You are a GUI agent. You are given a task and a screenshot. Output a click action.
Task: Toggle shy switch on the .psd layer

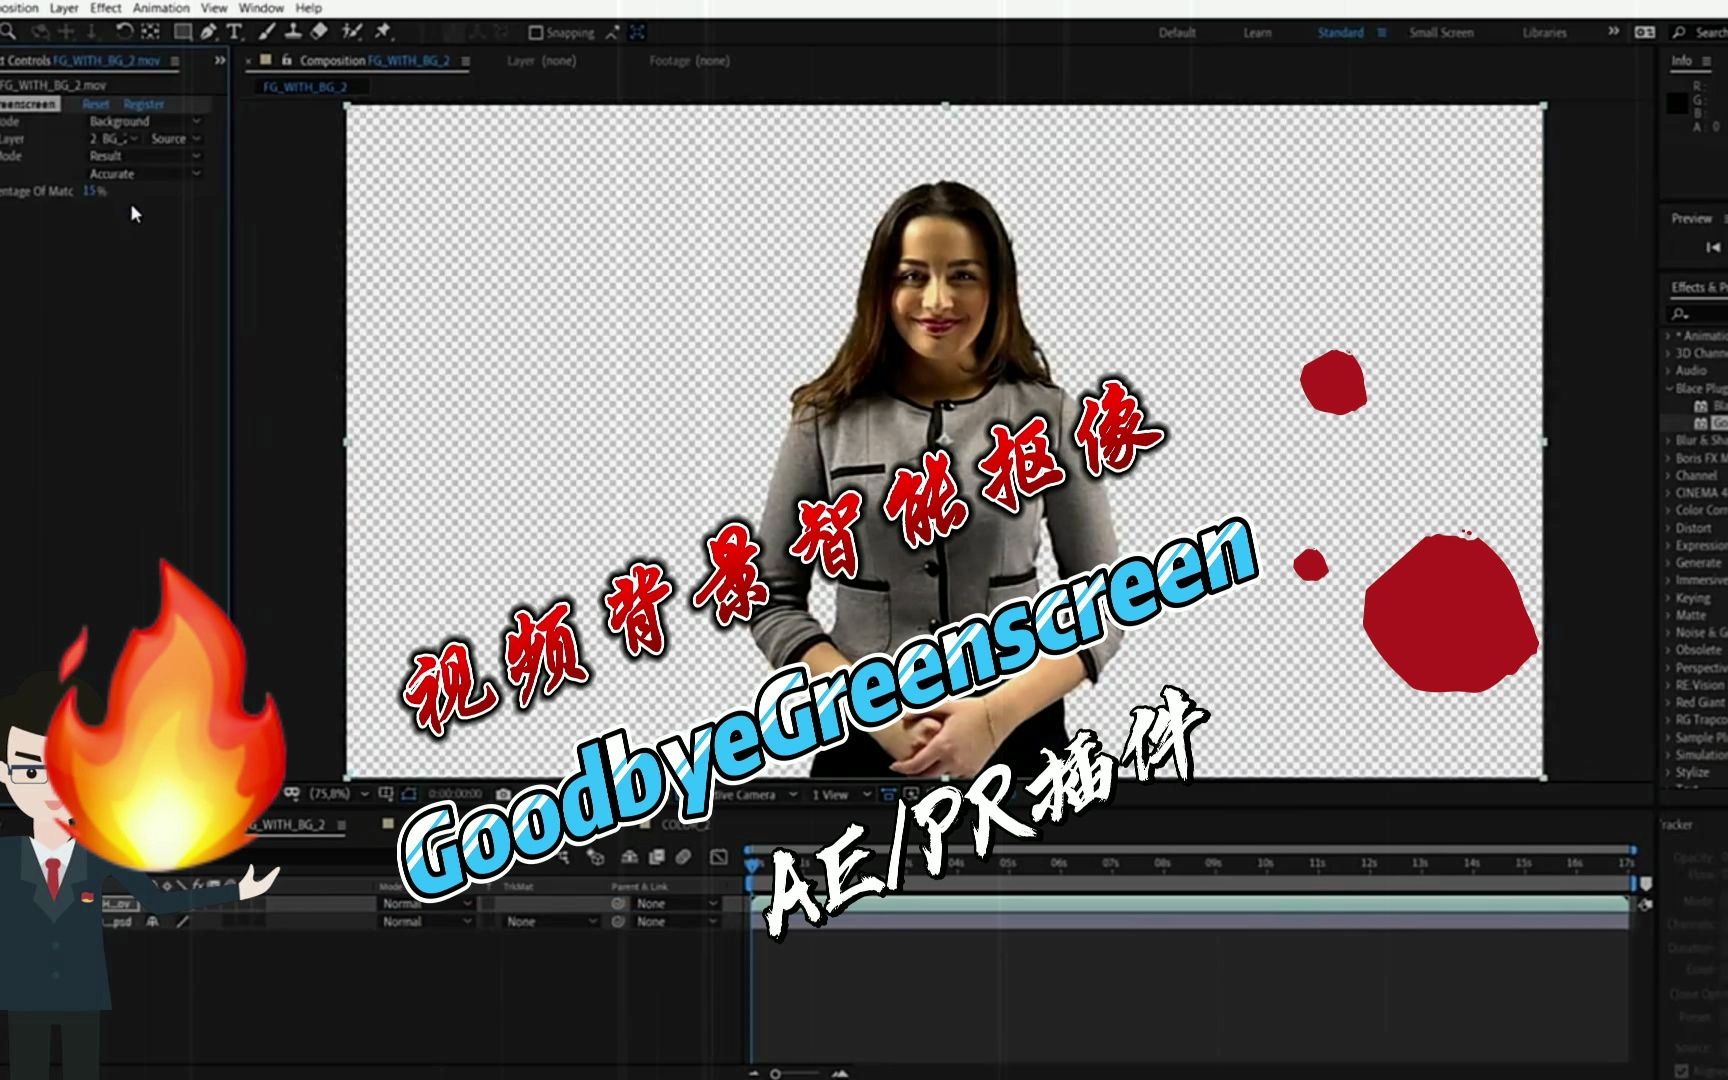[x=153, y=921]
